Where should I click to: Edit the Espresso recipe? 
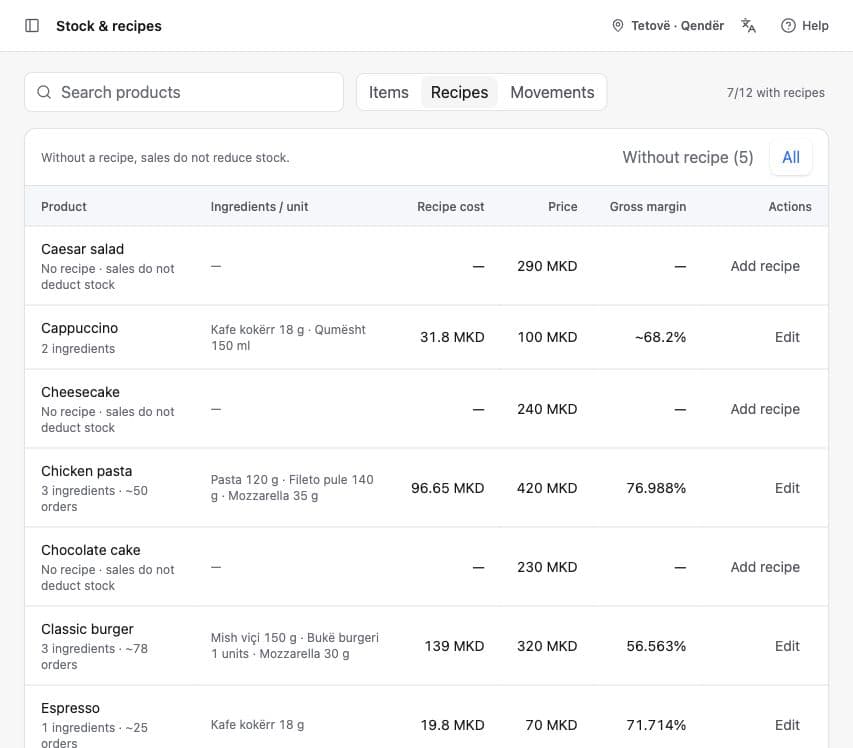787,725
